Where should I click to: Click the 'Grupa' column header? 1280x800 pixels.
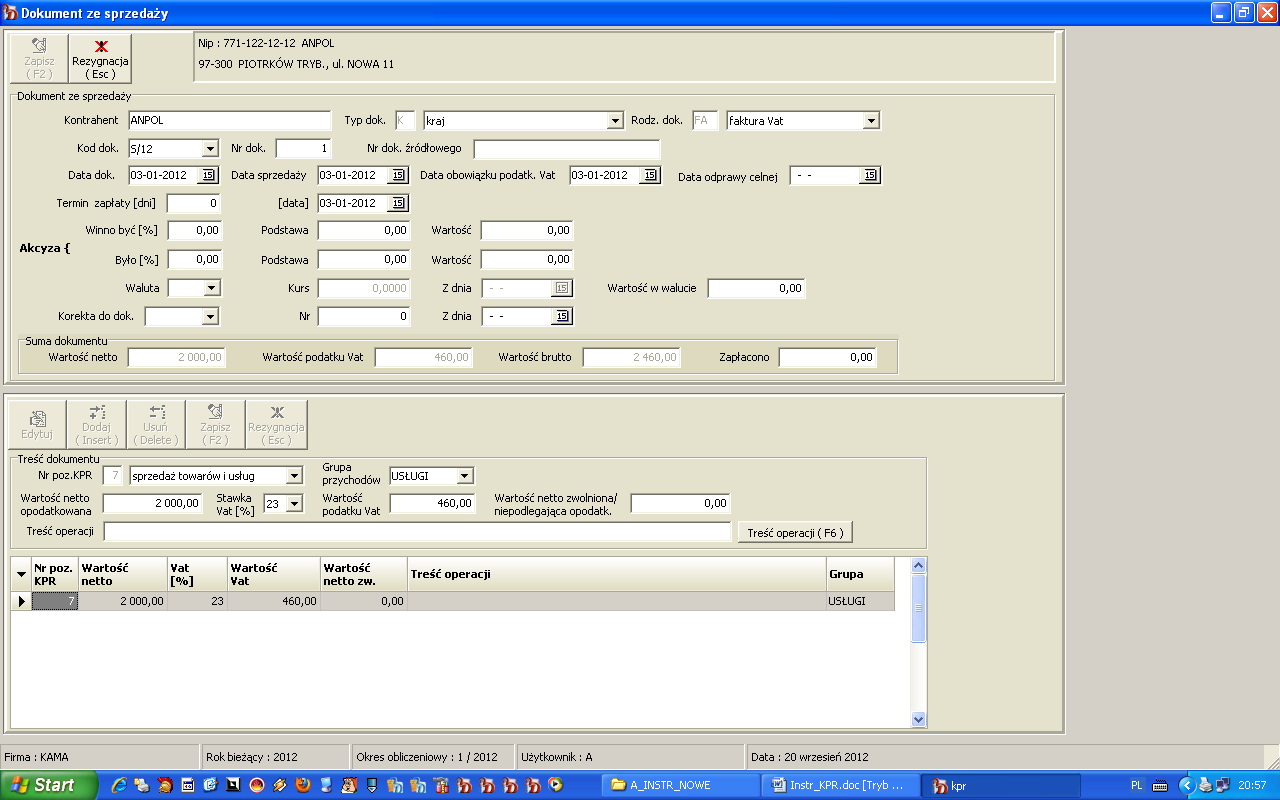tap(859, 574)
